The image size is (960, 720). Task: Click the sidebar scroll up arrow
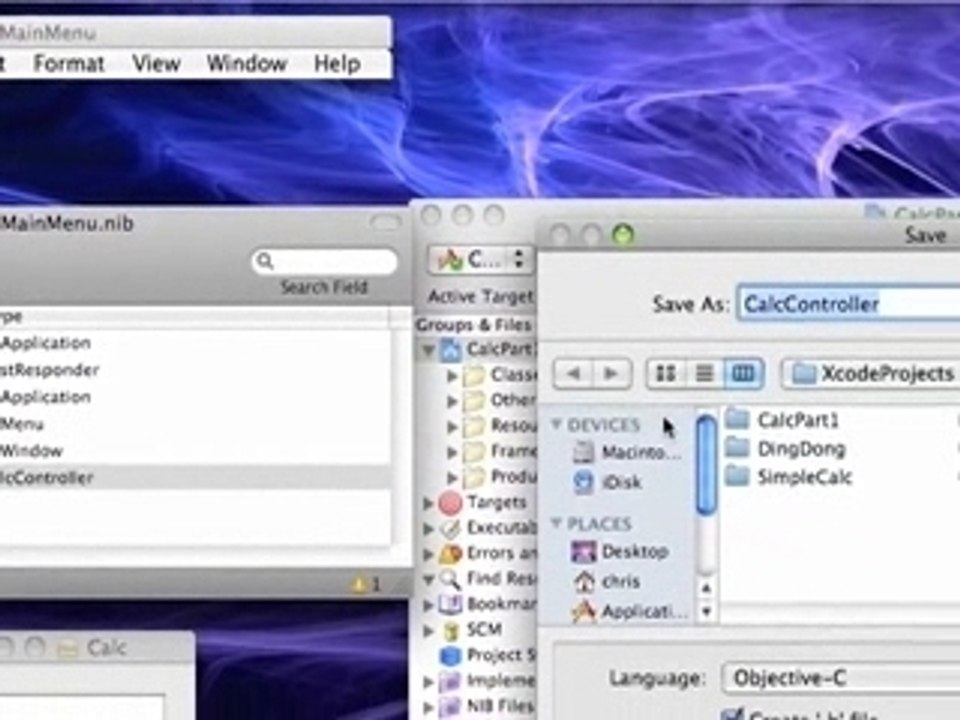coord(707,588)
